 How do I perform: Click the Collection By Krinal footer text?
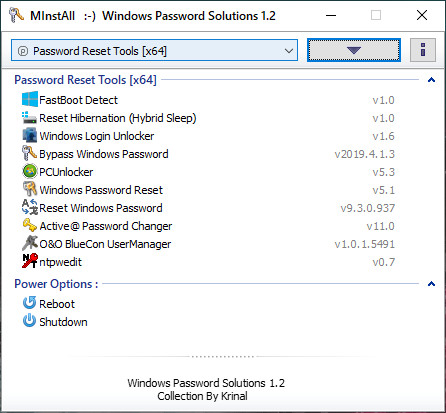202,396
